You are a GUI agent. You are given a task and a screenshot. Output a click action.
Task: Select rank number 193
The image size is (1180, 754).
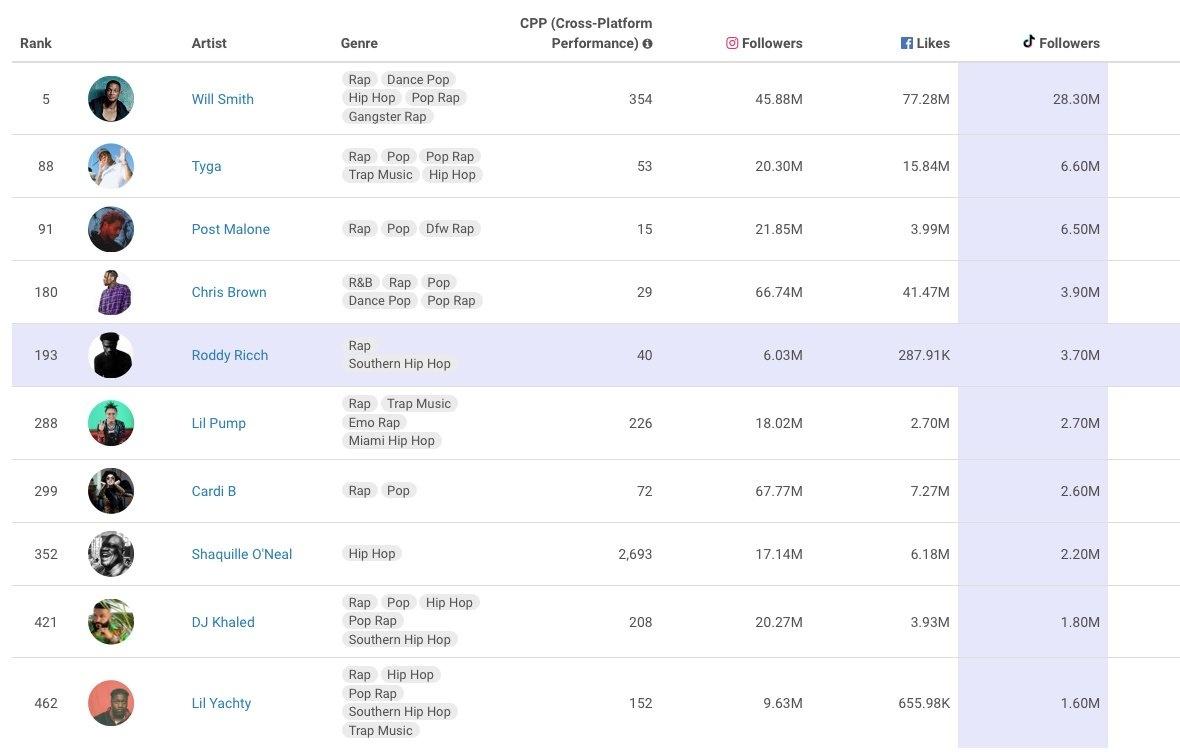pos(46,355)
